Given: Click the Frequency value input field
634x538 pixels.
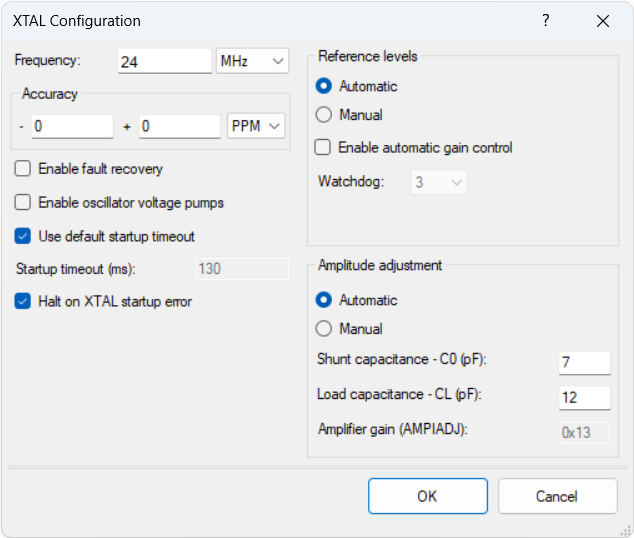Looking at the screenshot, I should pyautogui.click(x=165, y=61).
